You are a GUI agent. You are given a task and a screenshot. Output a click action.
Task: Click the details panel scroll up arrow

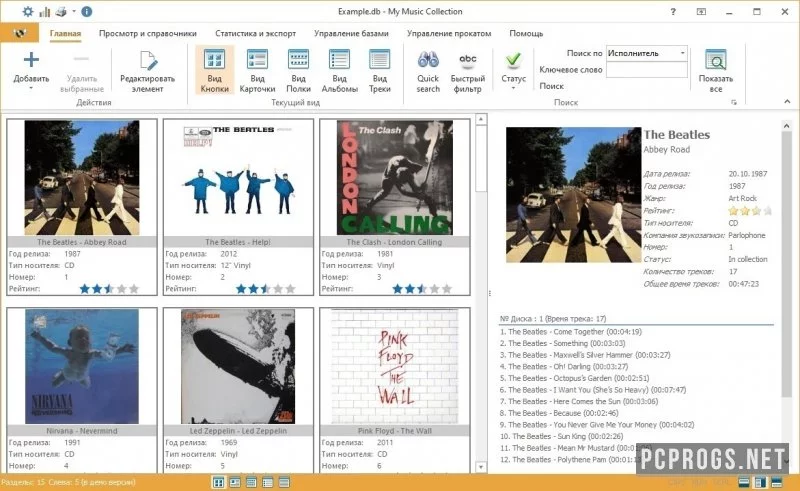click(786, 125)
